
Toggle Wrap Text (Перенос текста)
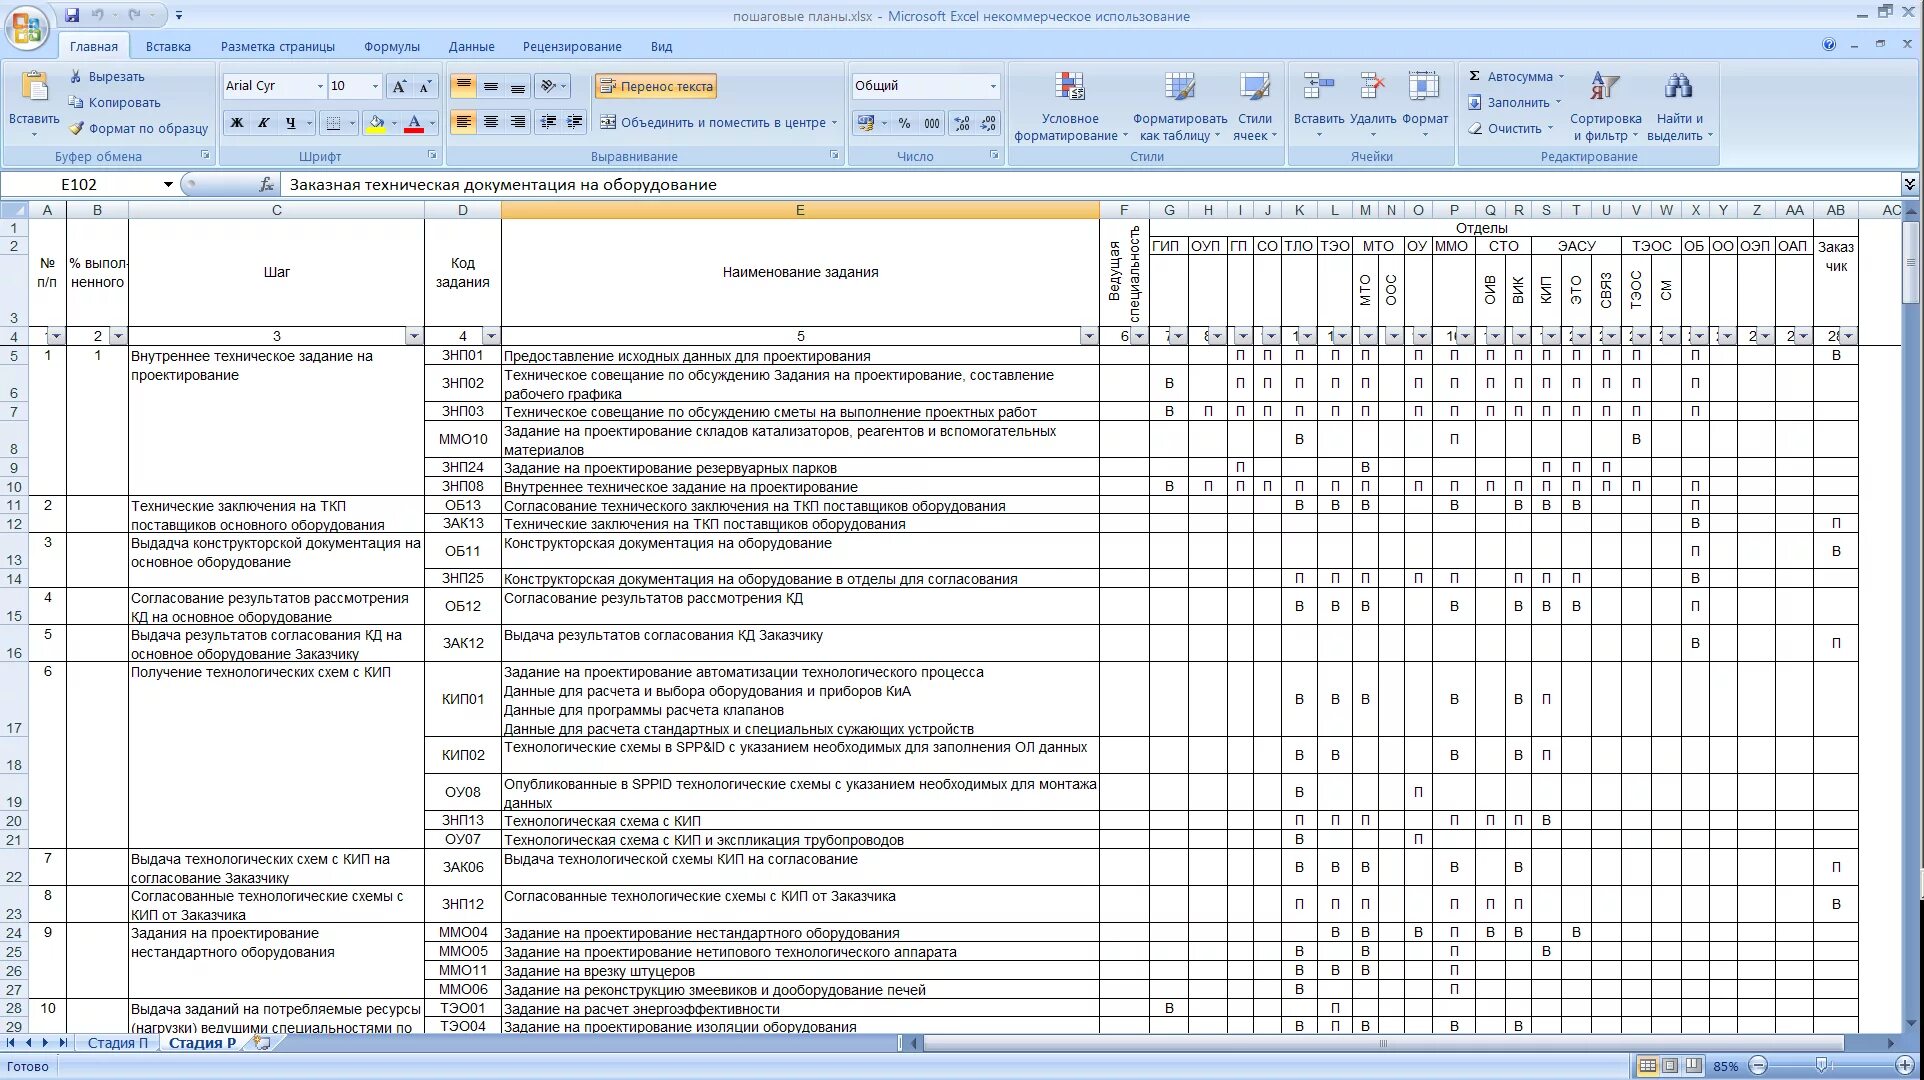coord(656,86)
